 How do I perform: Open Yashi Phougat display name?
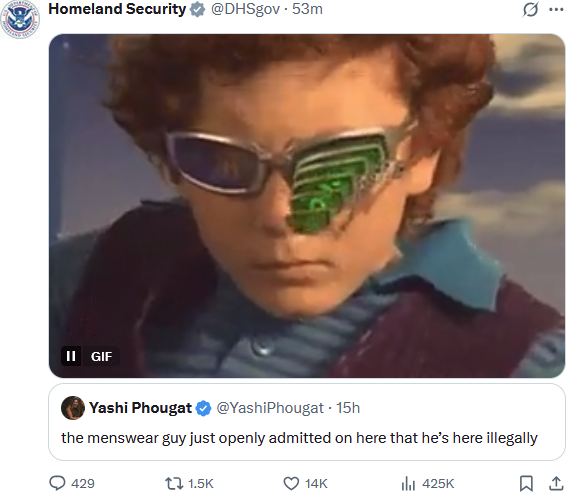140,408
